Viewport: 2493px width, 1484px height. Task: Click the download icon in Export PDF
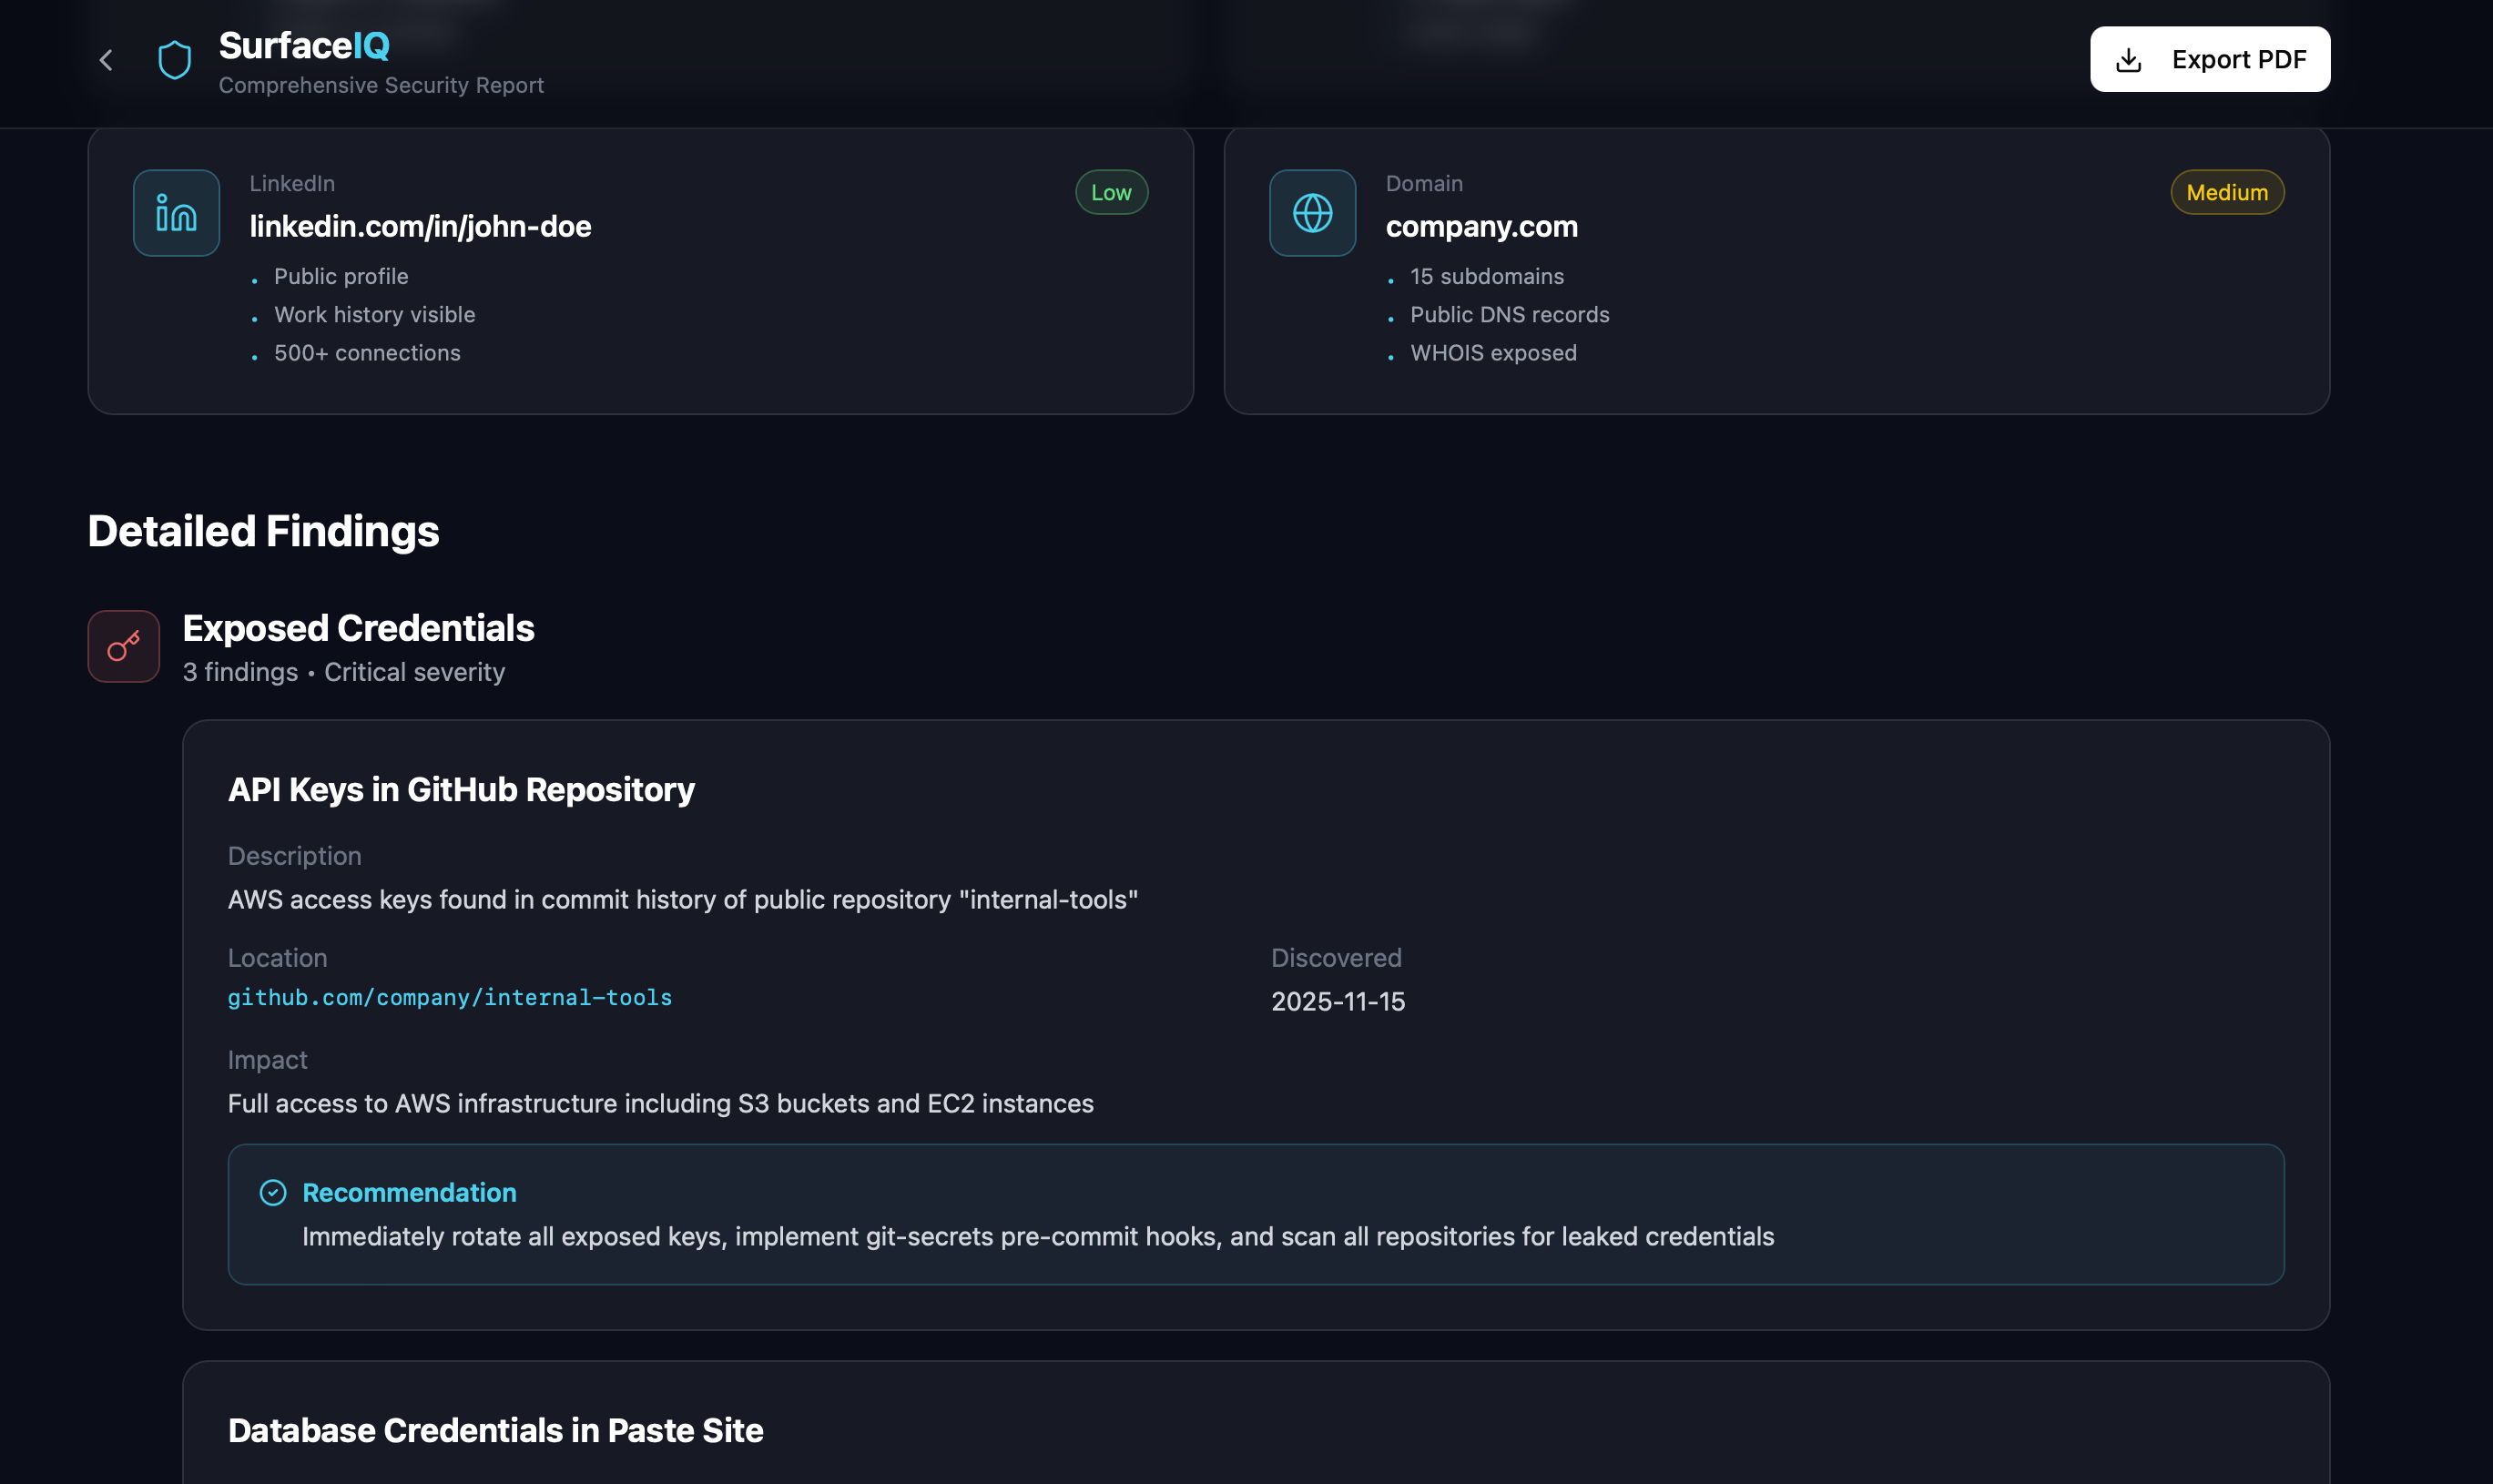tap(2129, 60)
